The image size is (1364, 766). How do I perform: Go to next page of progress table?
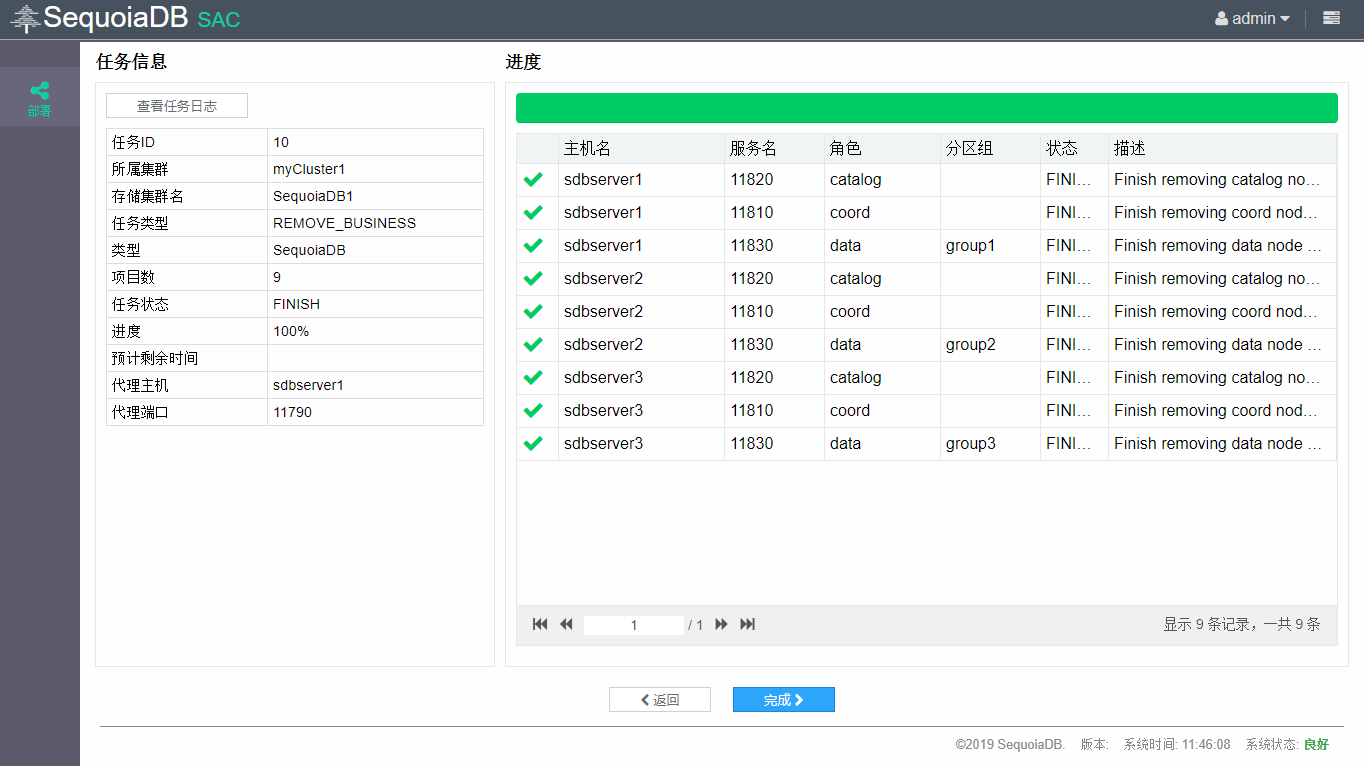point(721,624)
